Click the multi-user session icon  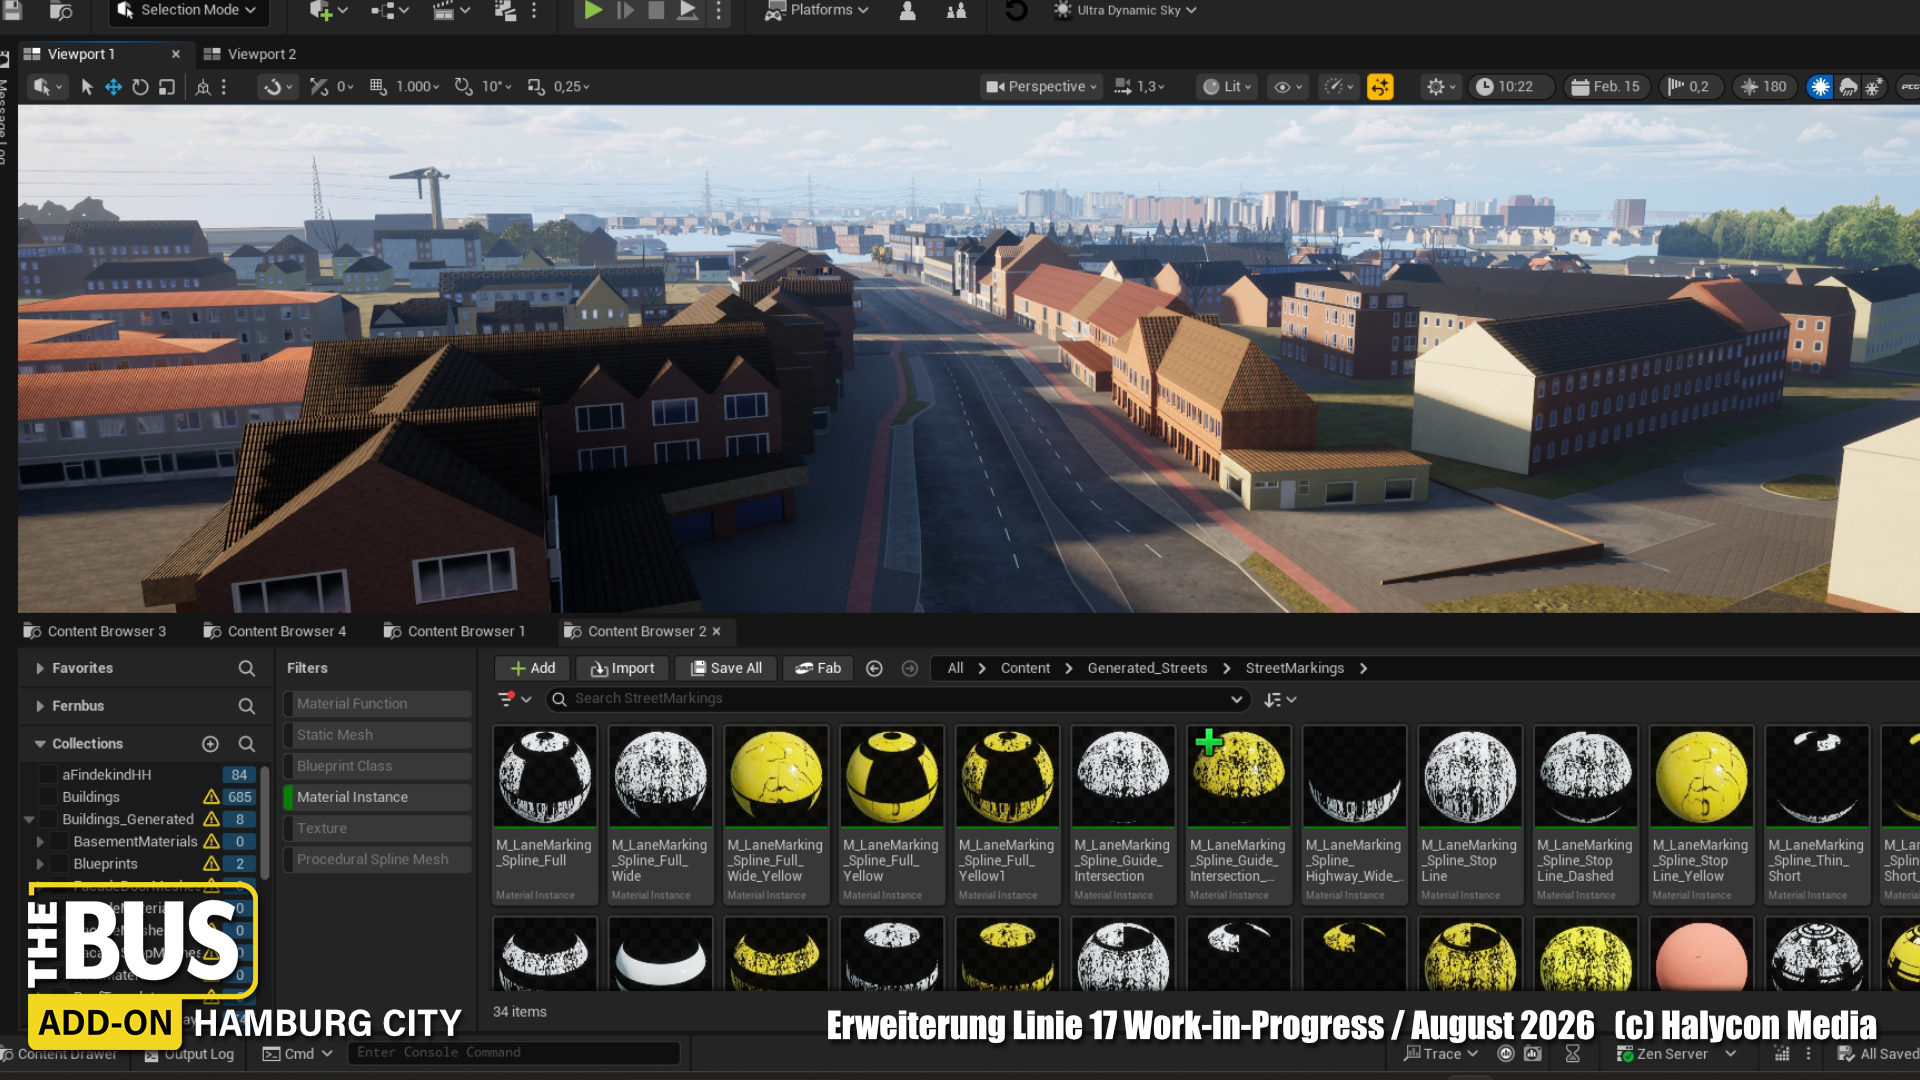(x=956, y=10)
